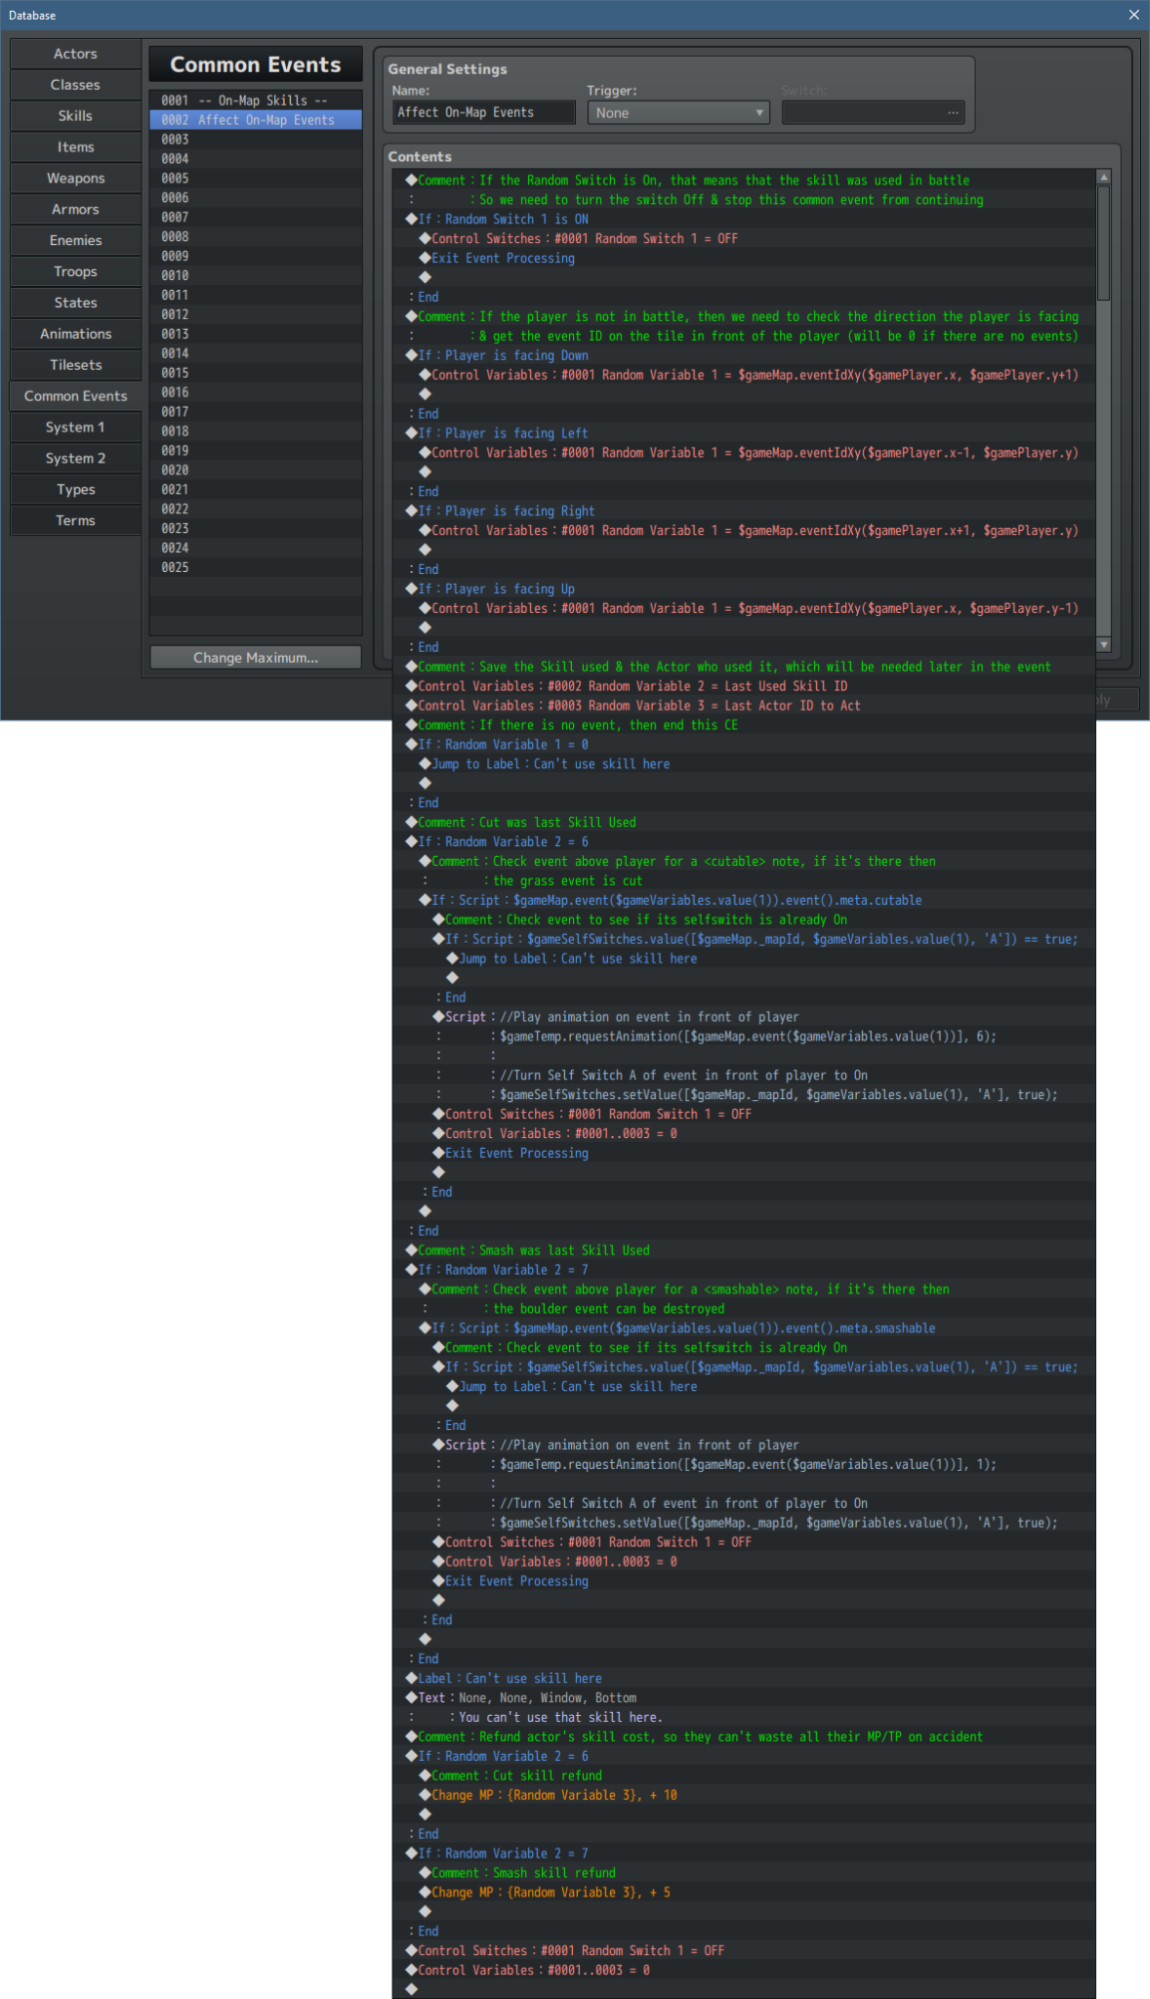
Task: Go to the Tilesets tab
Action: click(75, 365)
